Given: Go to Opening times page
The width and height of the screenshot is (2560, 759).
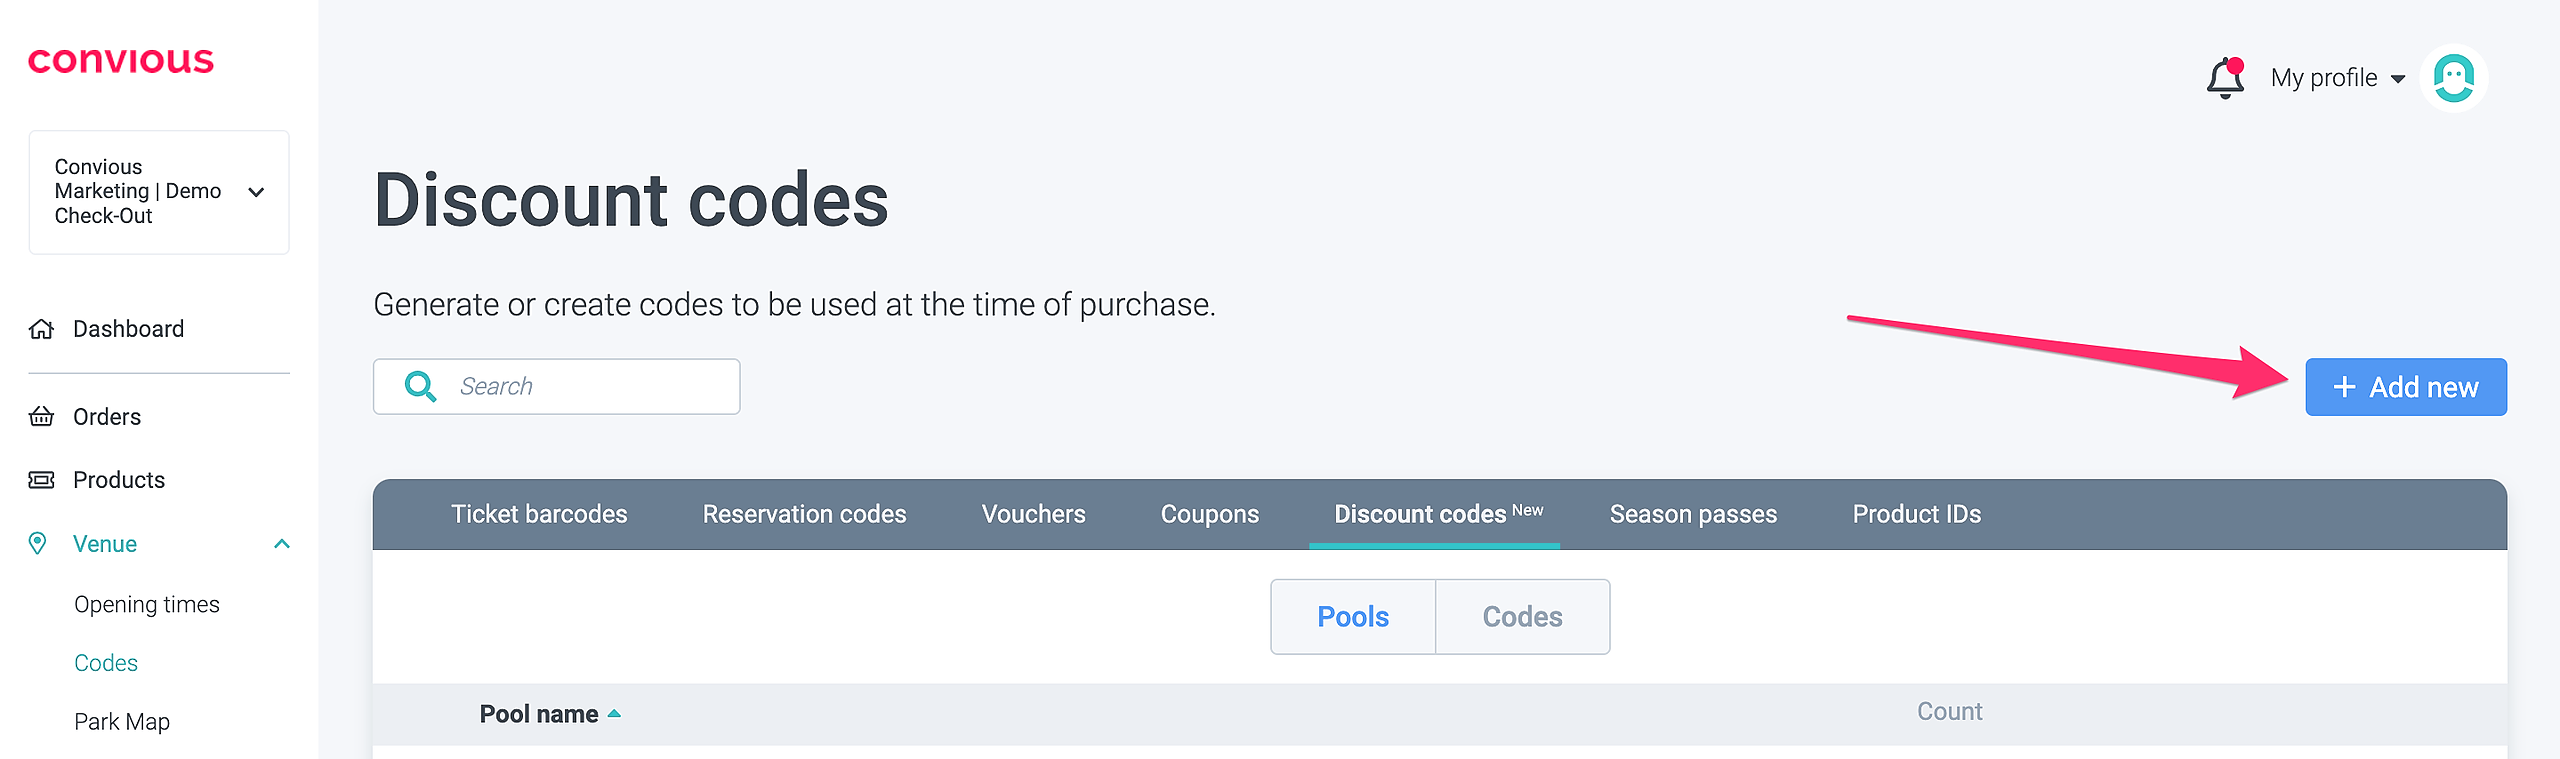Looking at the screenshot, I should pos(147,605).
